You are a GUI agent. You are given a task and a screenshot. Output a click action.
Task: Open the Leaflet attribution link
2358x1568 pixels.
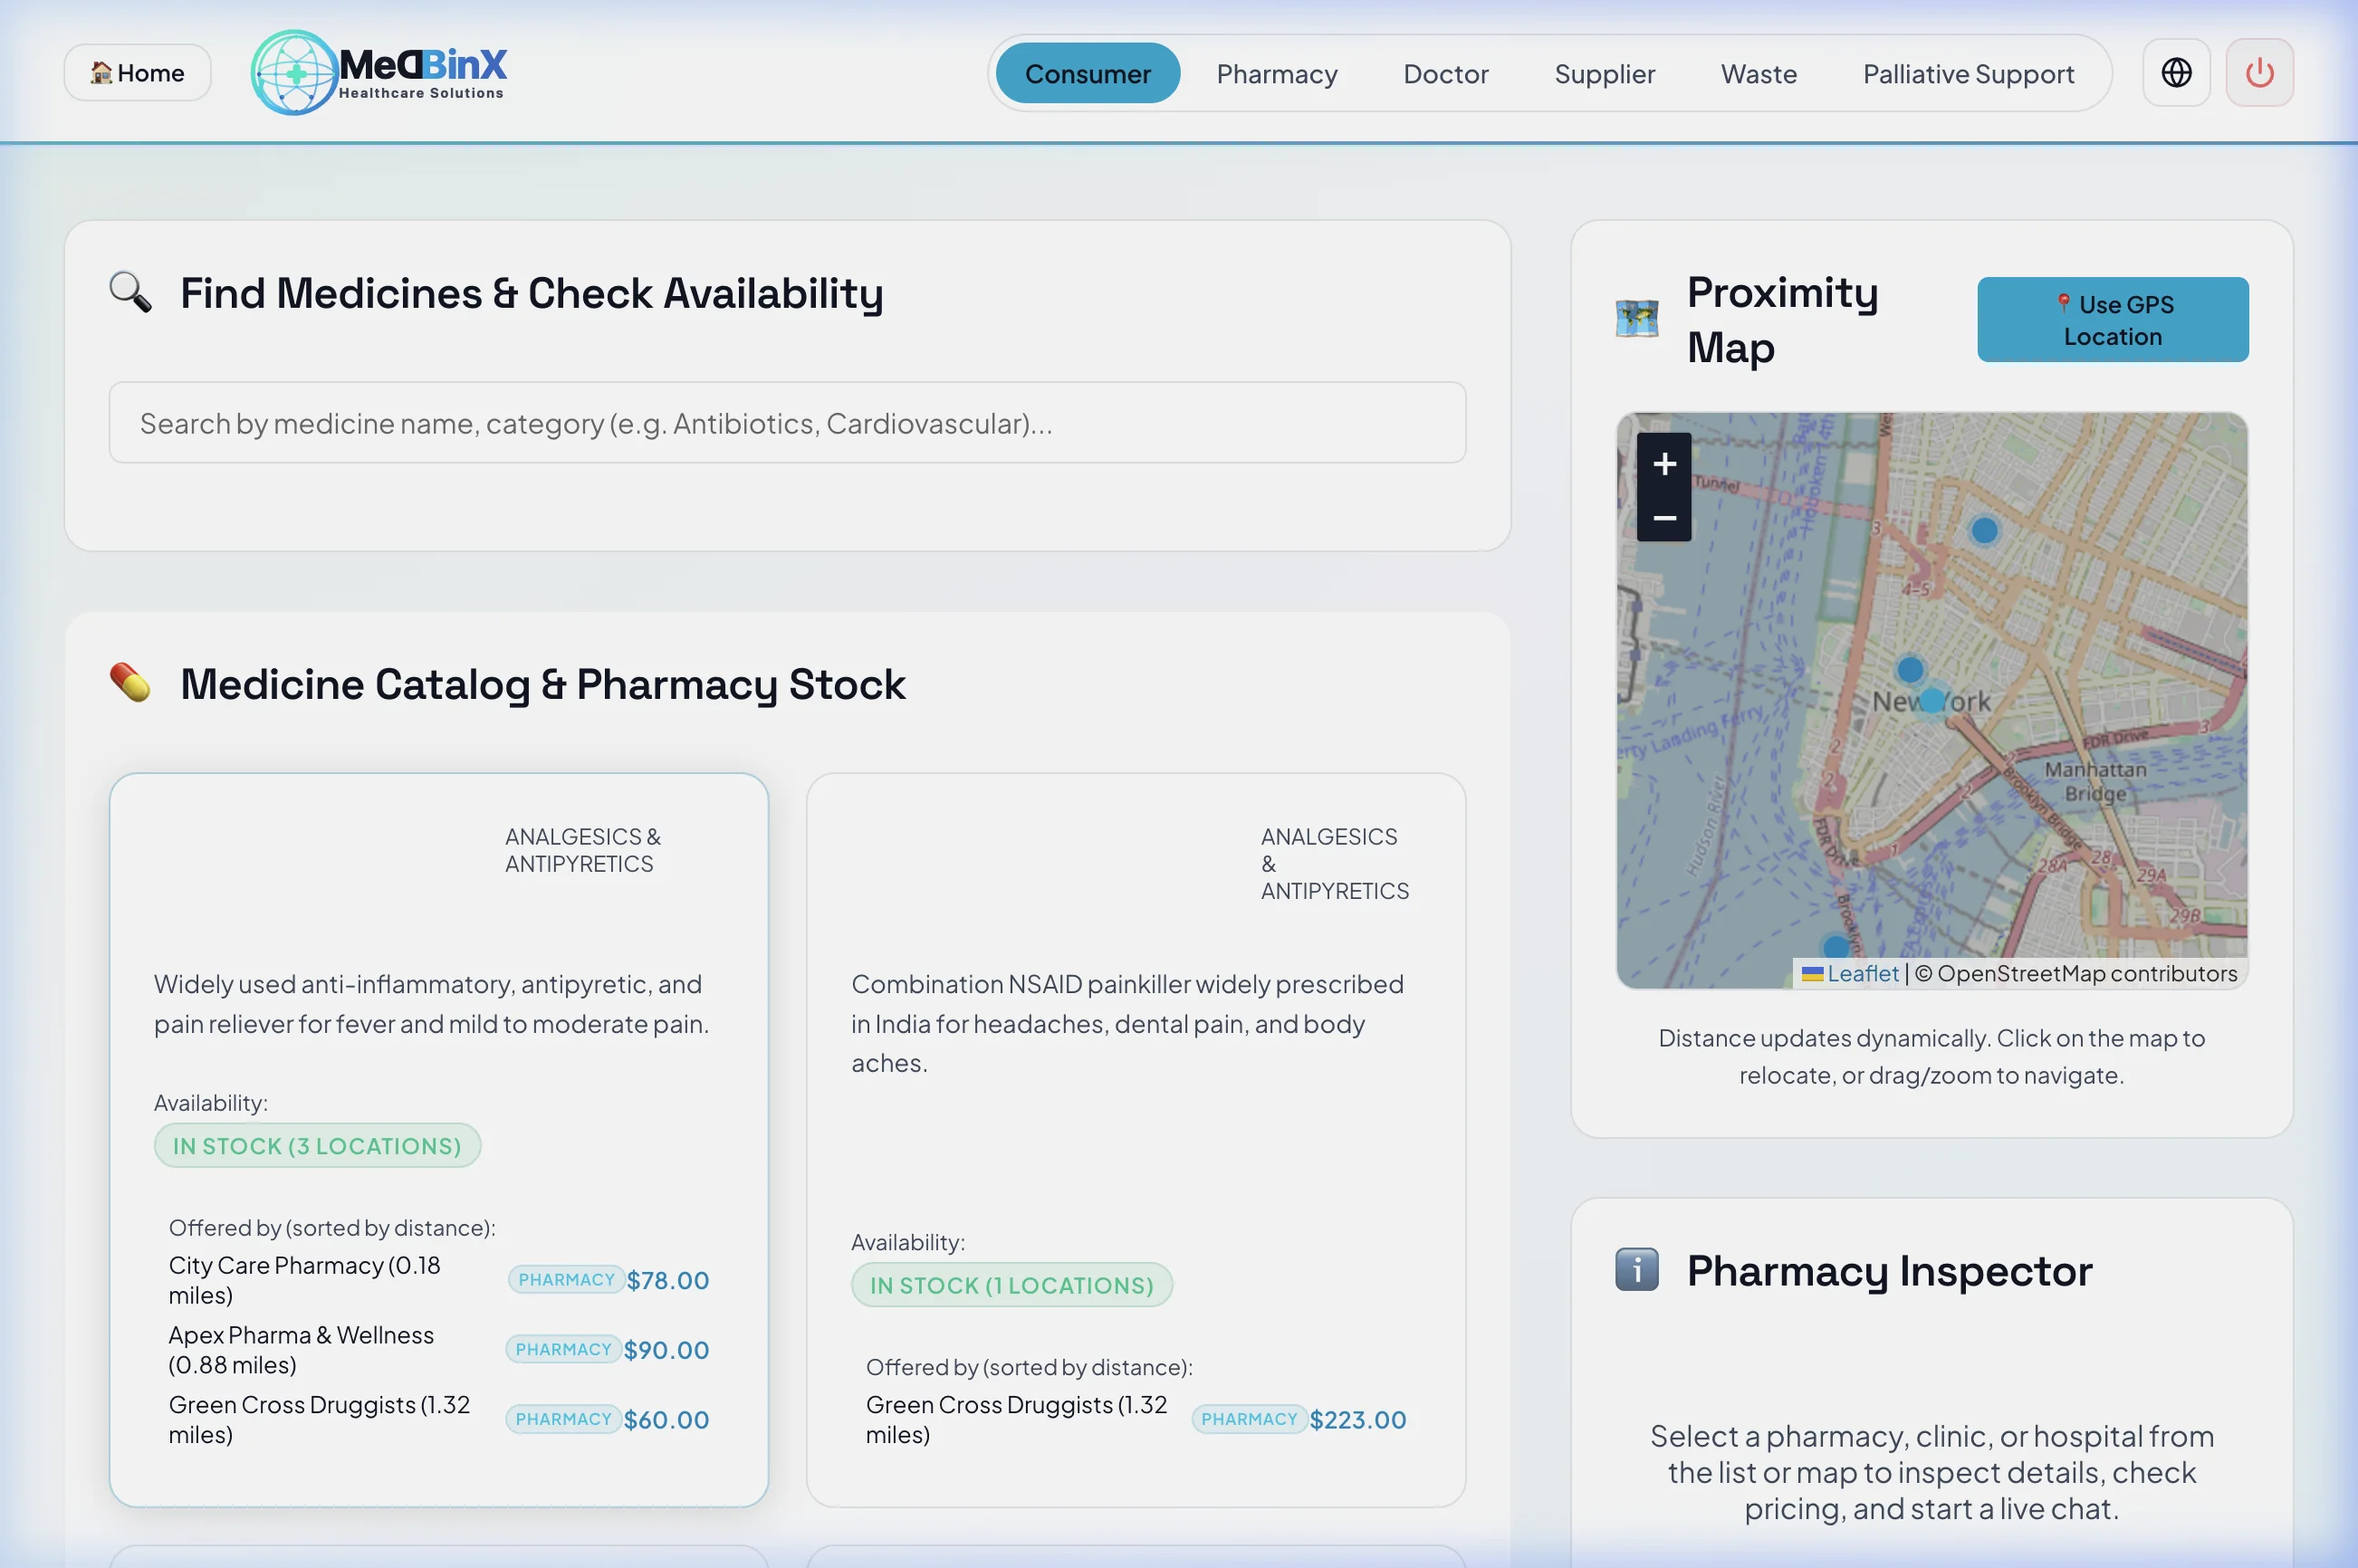click(1861, 973)
